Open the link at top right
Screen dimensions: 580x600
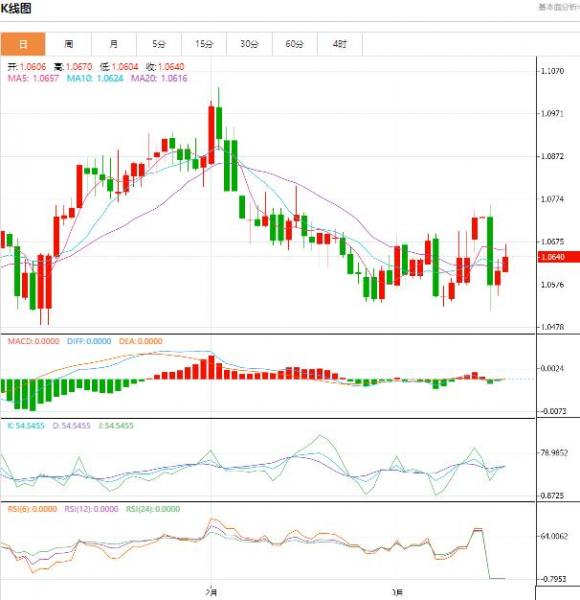coord(559,7)
